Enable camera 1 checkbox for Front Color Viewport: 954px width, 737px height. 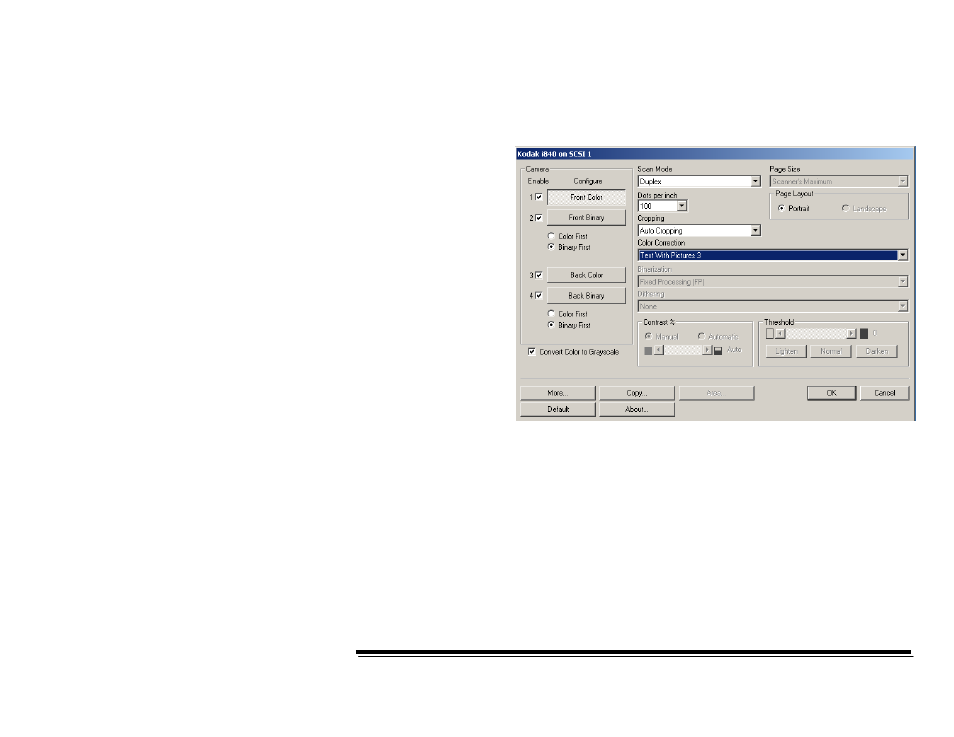[x=538, y=197]
